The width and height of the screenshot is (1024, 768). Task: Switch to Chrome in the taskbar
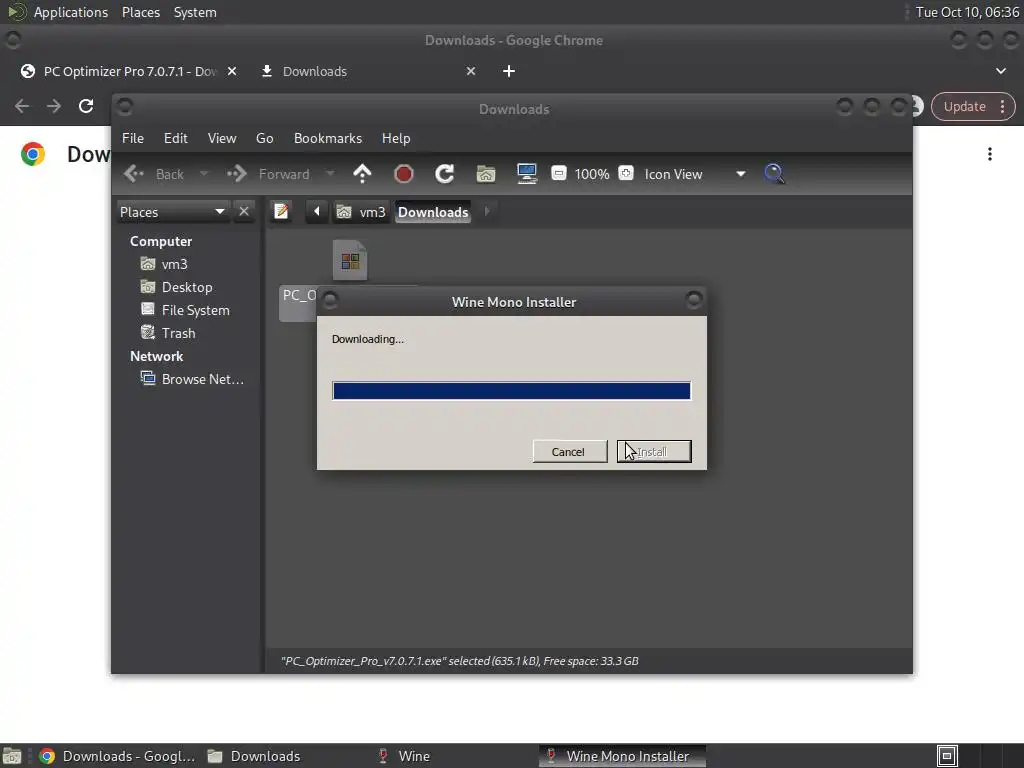(x=118, y=756)
